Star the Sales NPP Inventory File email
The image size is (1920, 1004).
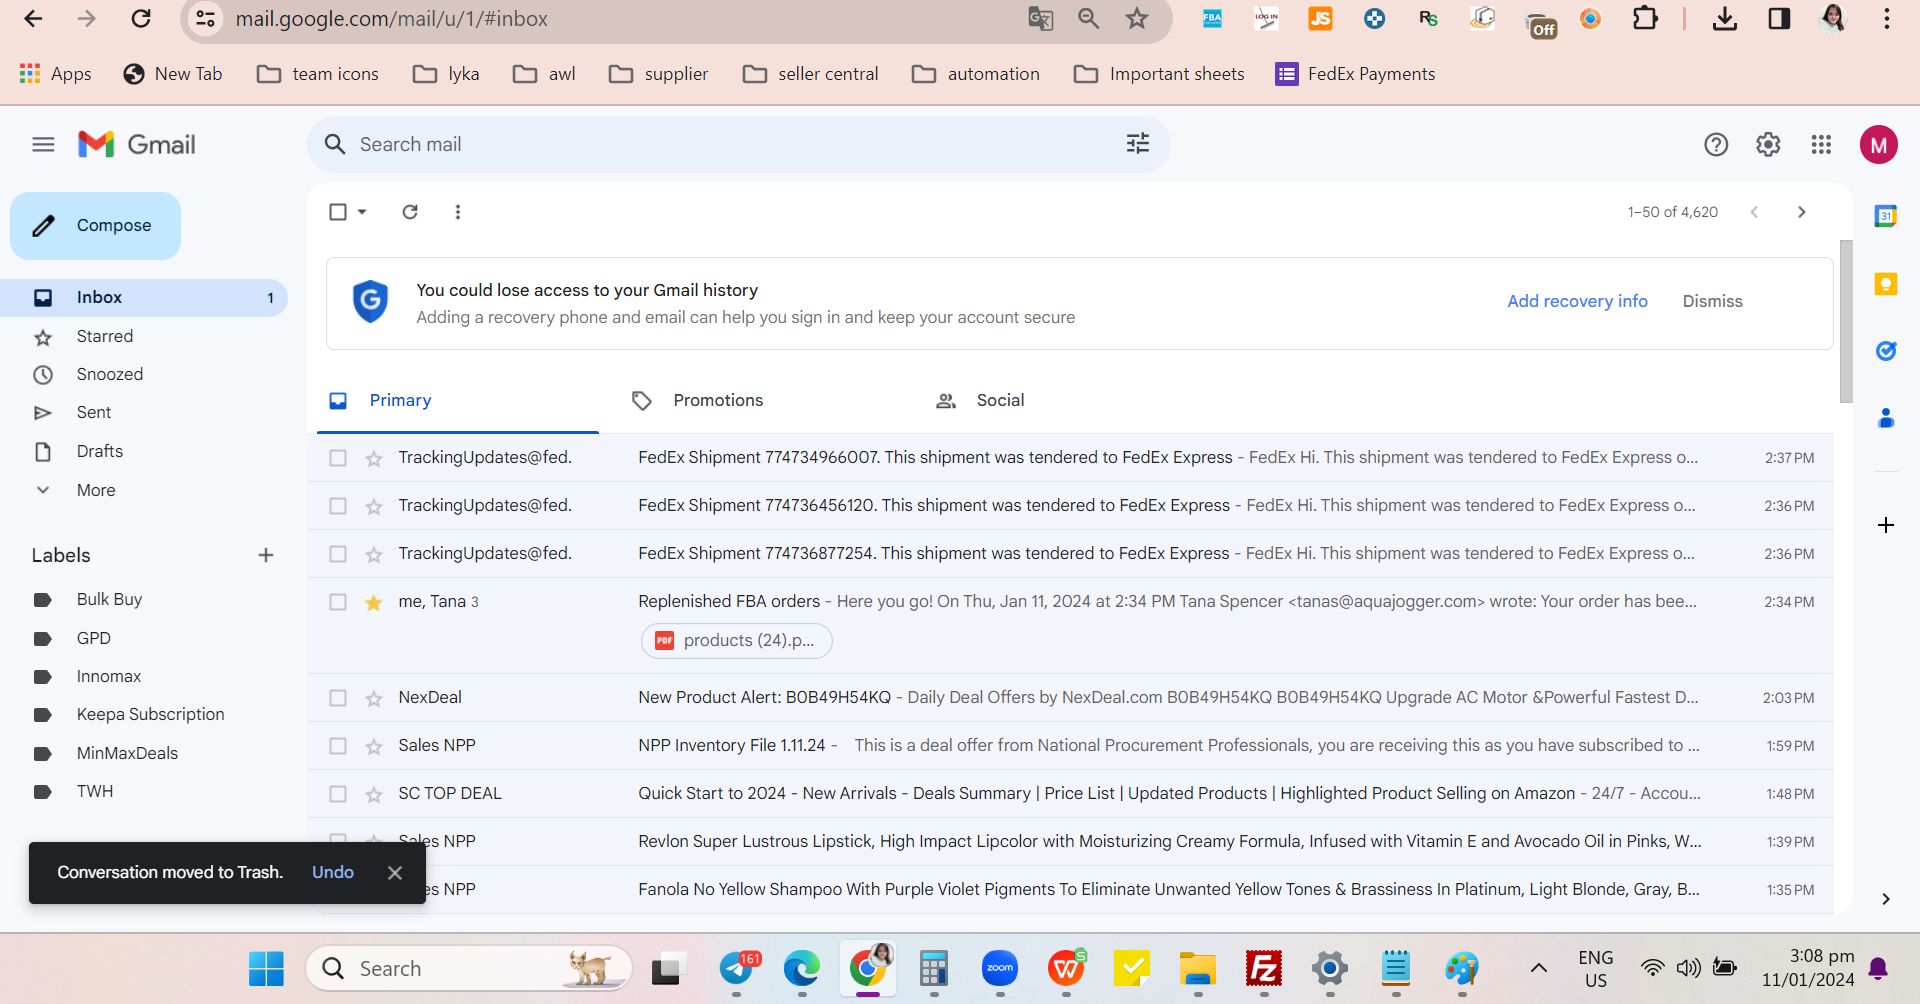(x=374, y=747)
